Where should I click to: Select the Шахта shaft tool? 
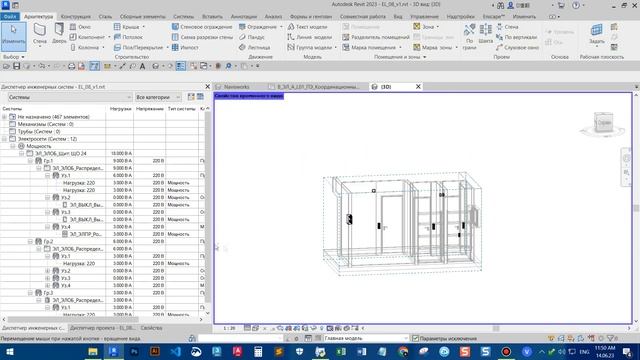(485, 34)
